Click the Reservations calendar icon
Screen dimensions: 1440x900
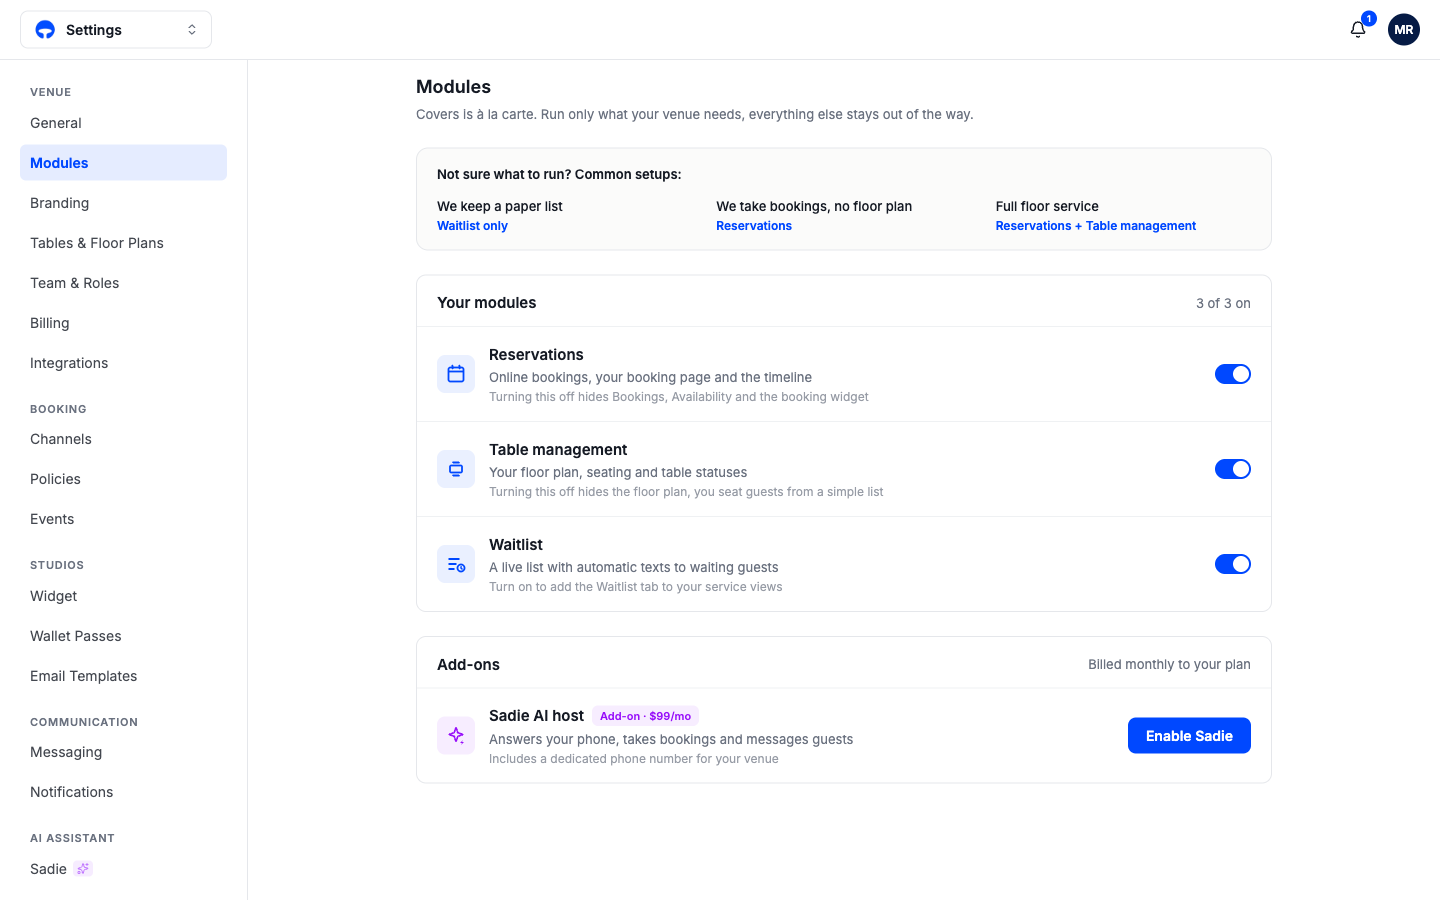(x=456, y=374)
